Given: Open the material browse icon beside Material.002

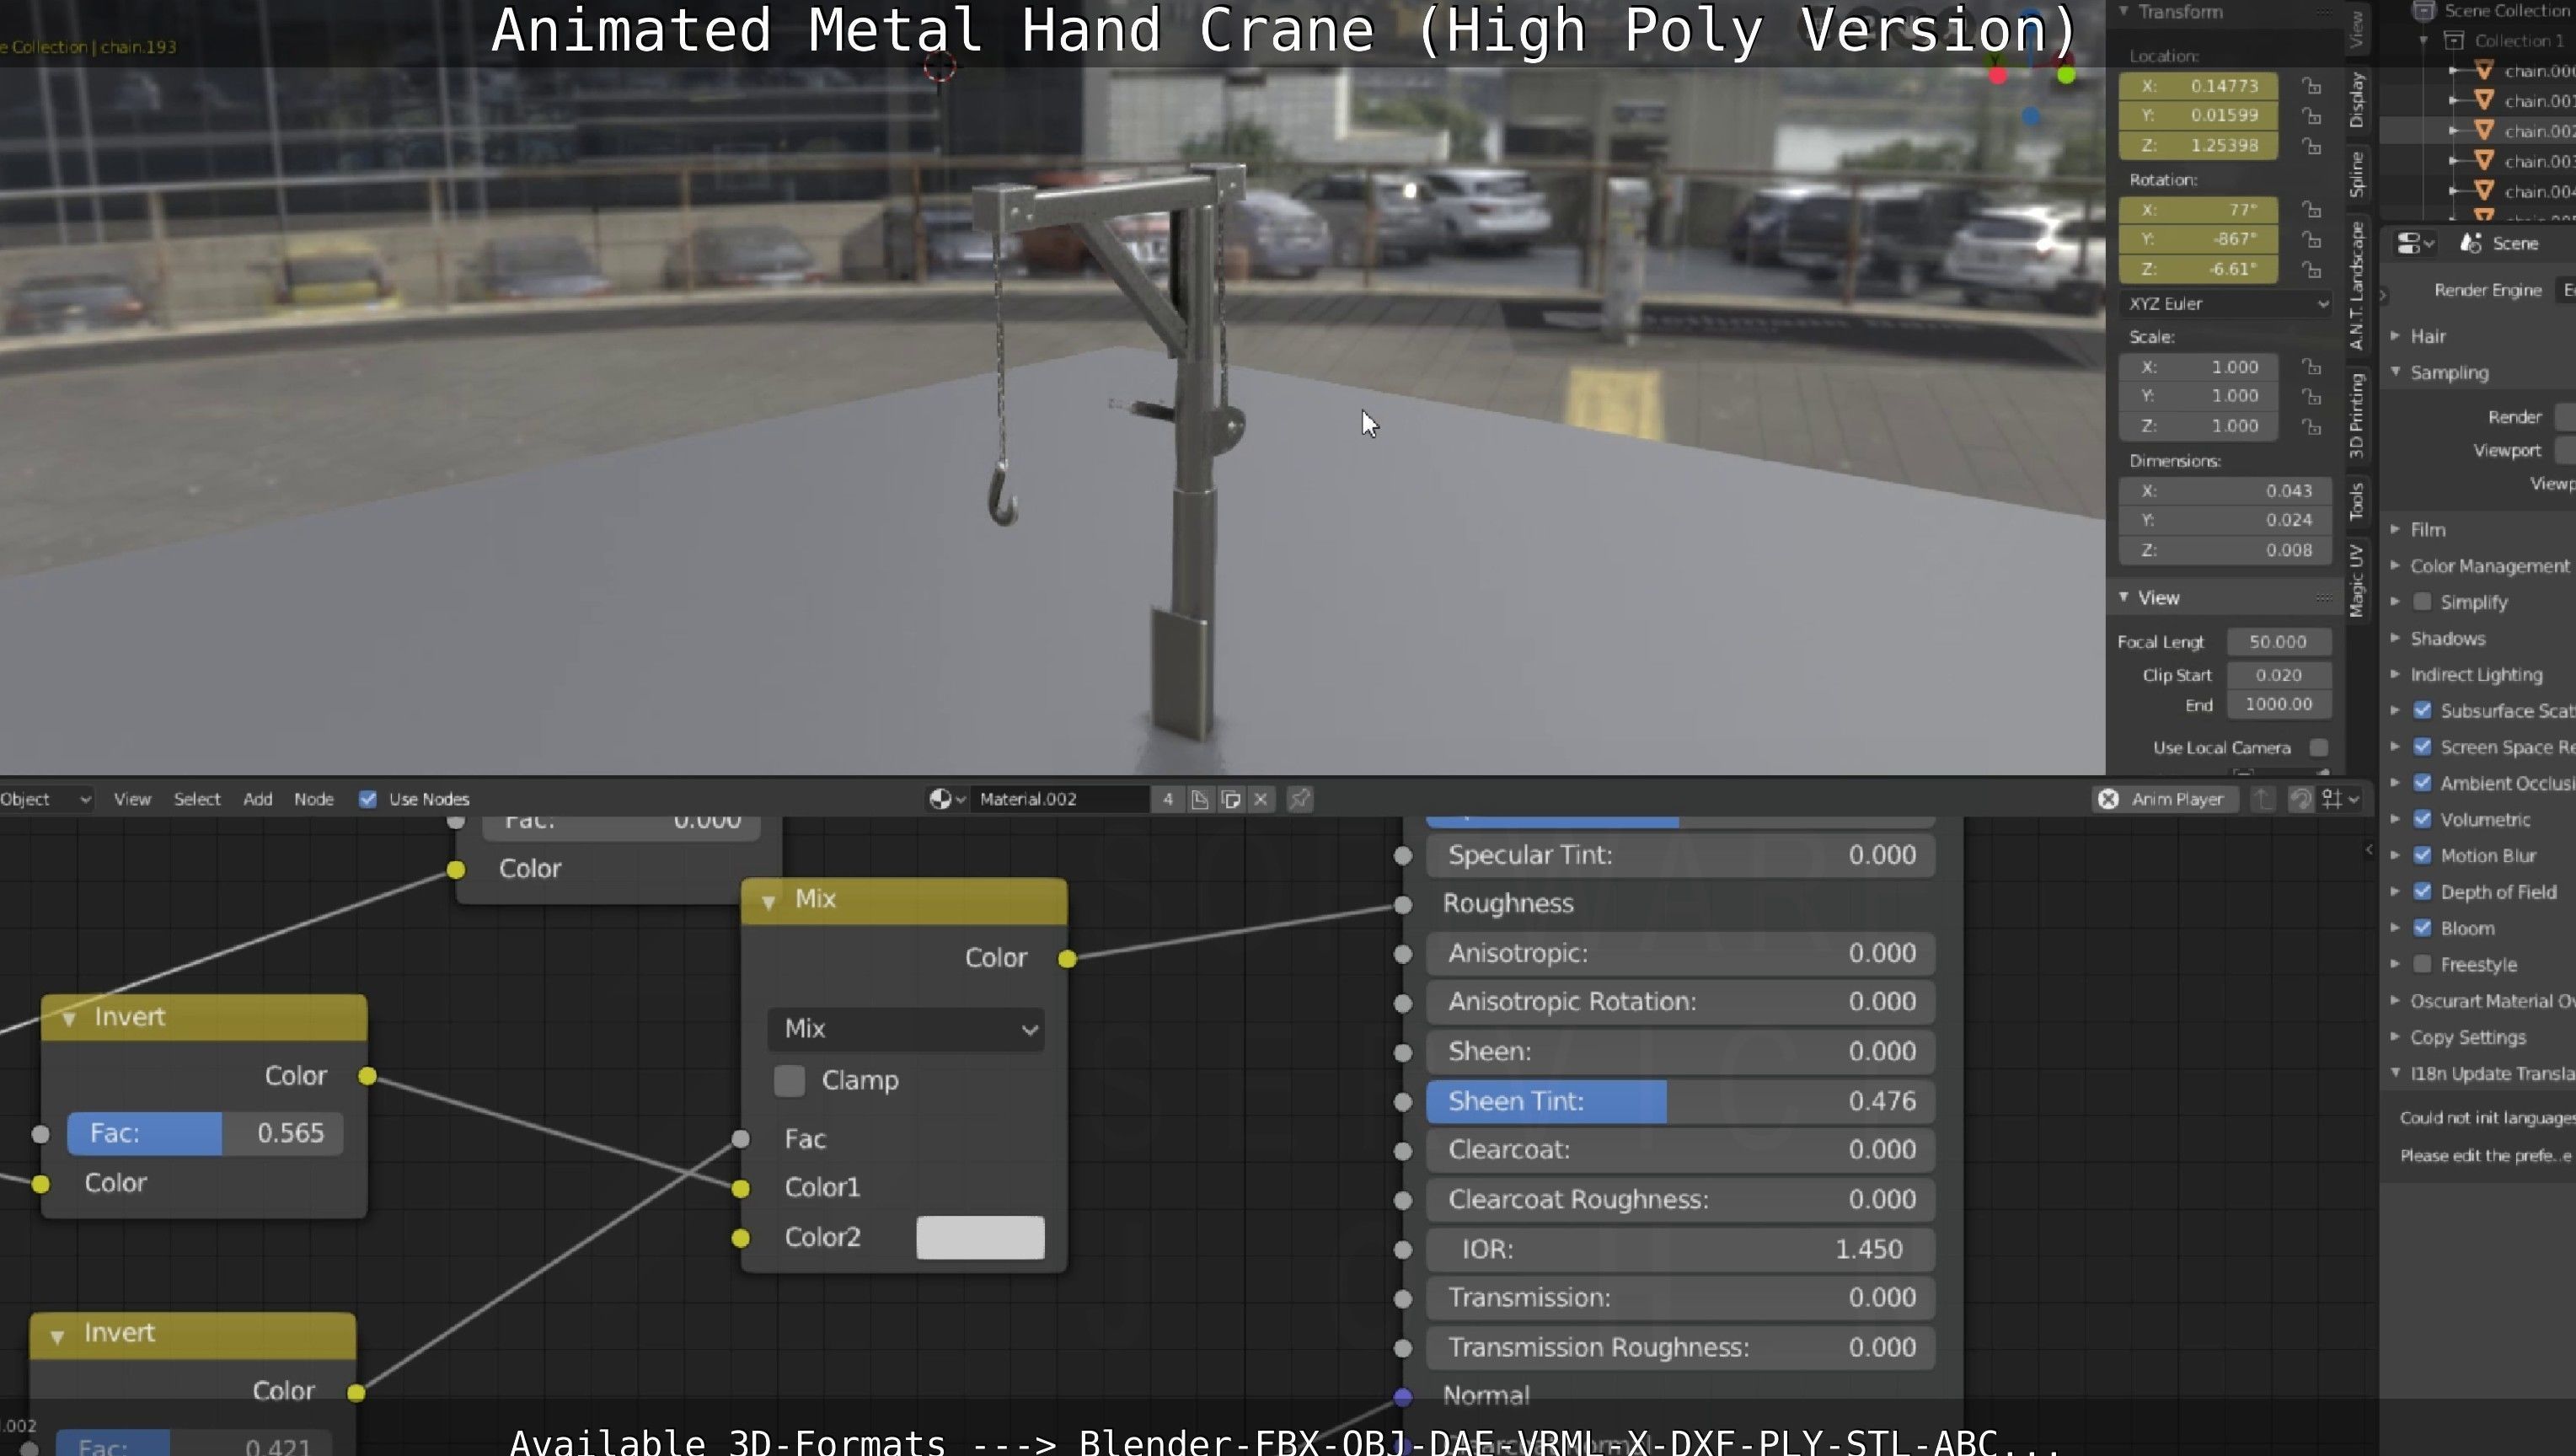Looking at the screenshot, I should click(x=946, y=799).
